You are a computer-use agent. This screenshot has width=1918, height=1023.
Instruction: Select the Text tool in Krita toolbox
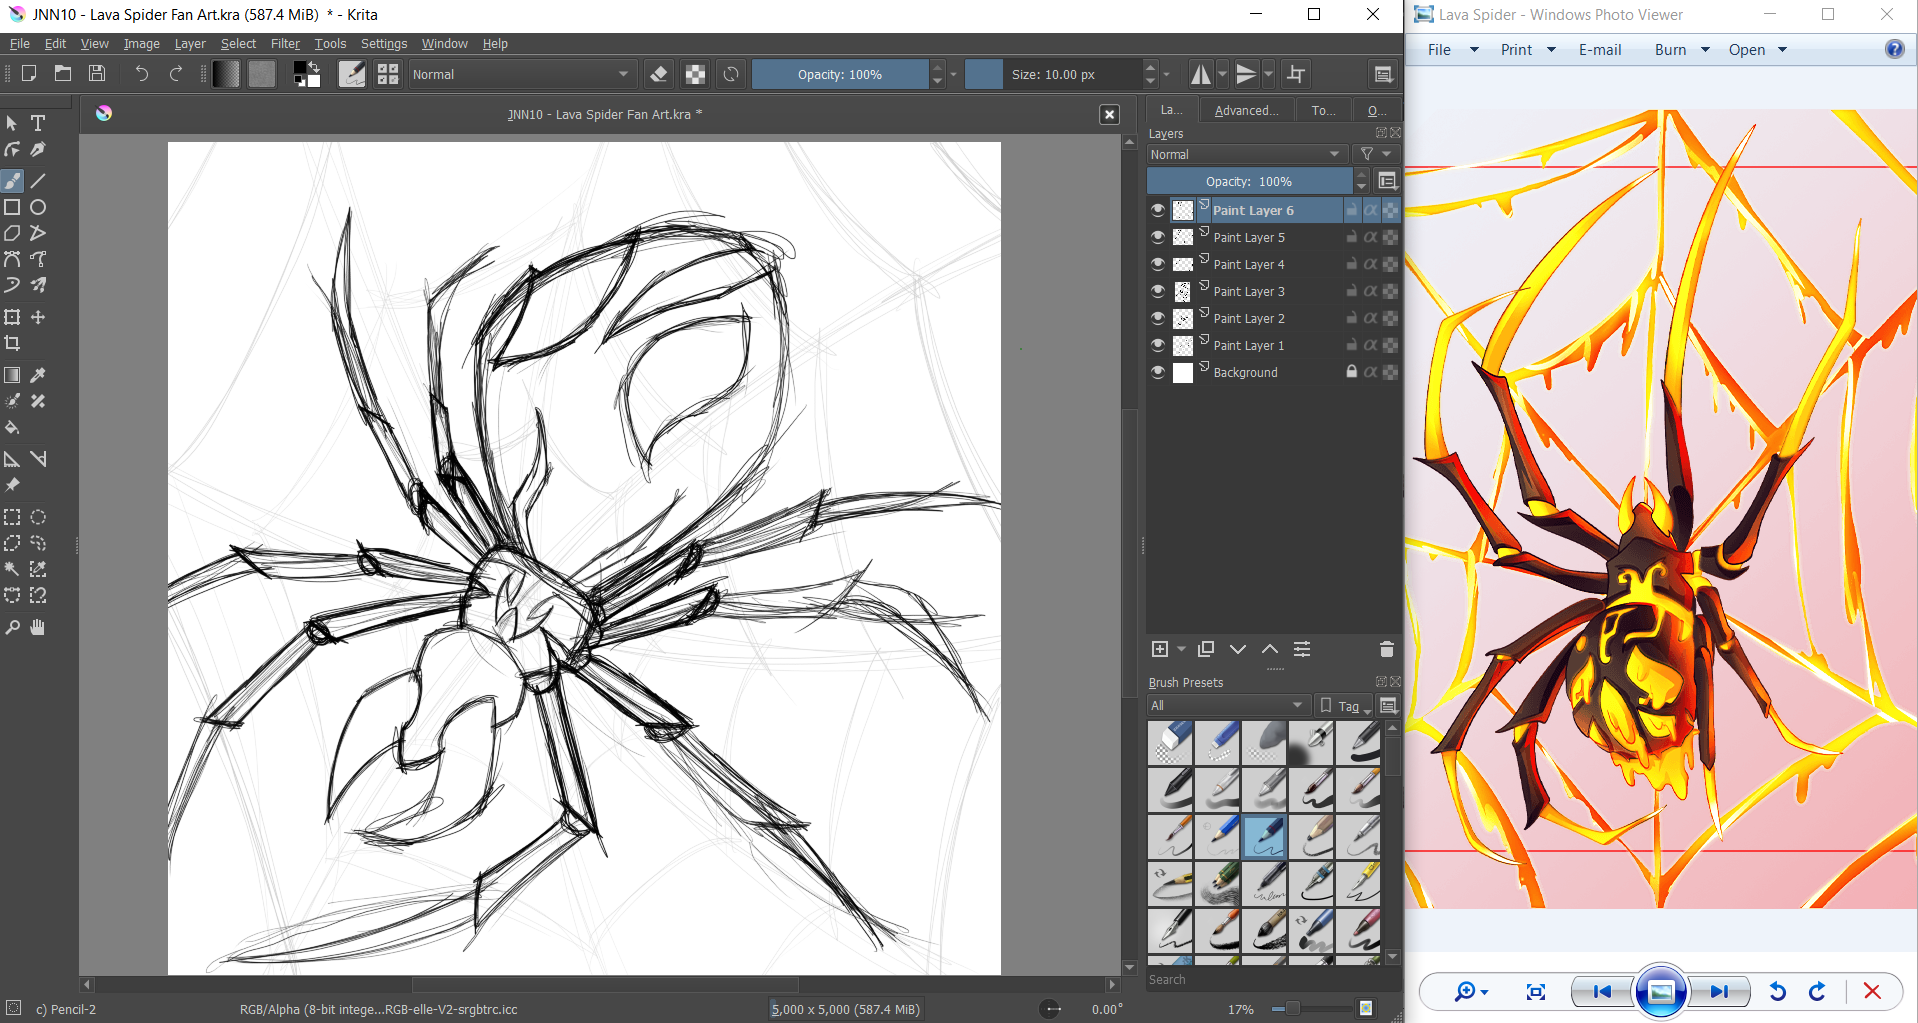tap(38, 123)
